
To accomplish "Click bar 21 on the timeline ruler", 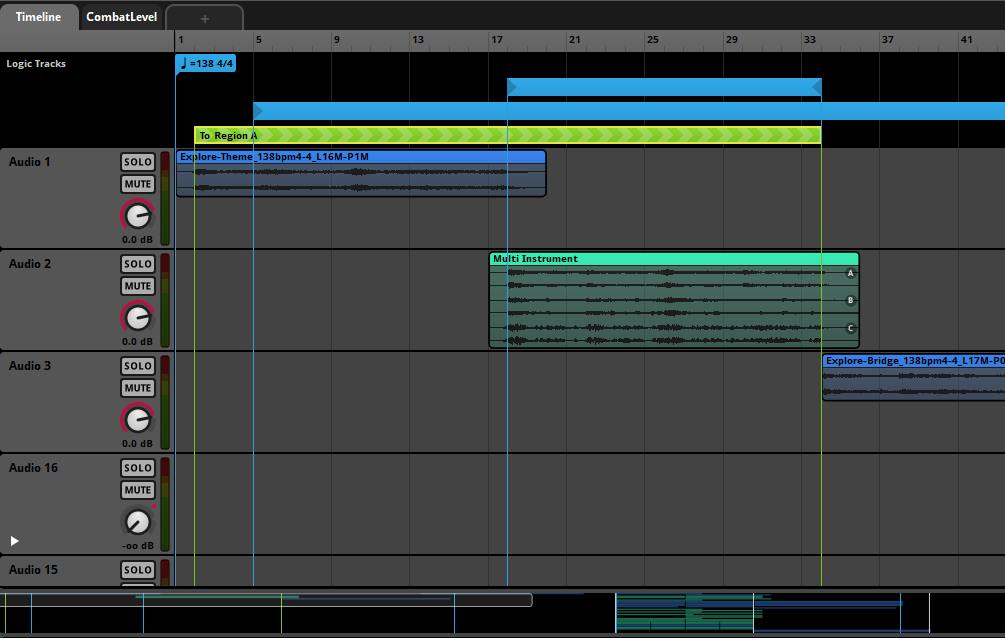I will click(x=575, y=40).
